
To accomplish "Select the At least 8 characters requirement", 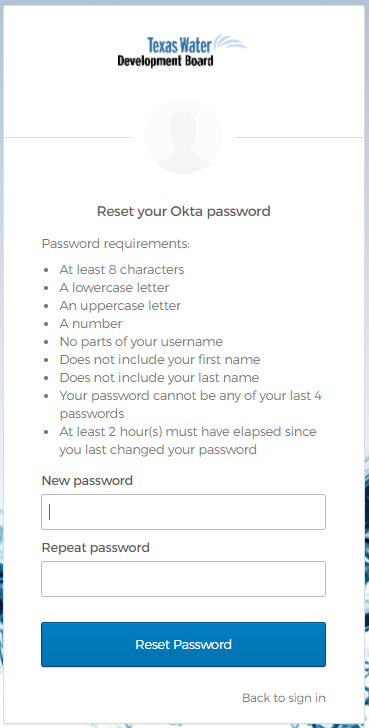I will click(122, 270).
